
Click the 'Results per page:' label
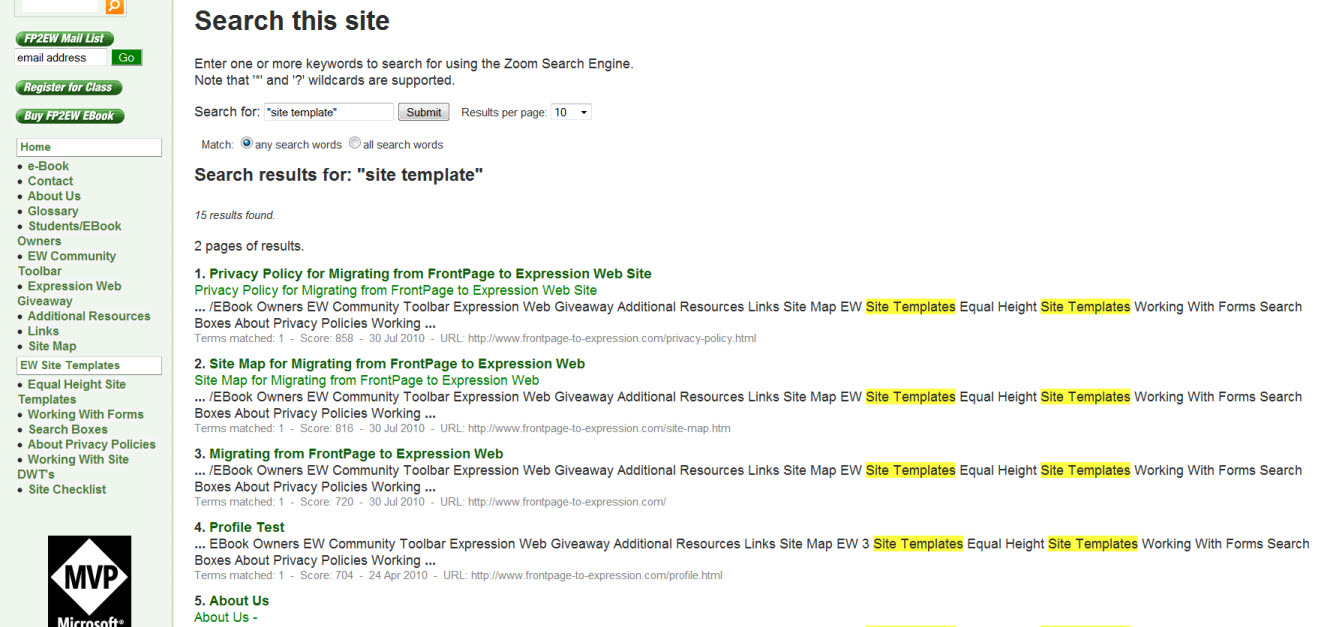tap(504, 113)
